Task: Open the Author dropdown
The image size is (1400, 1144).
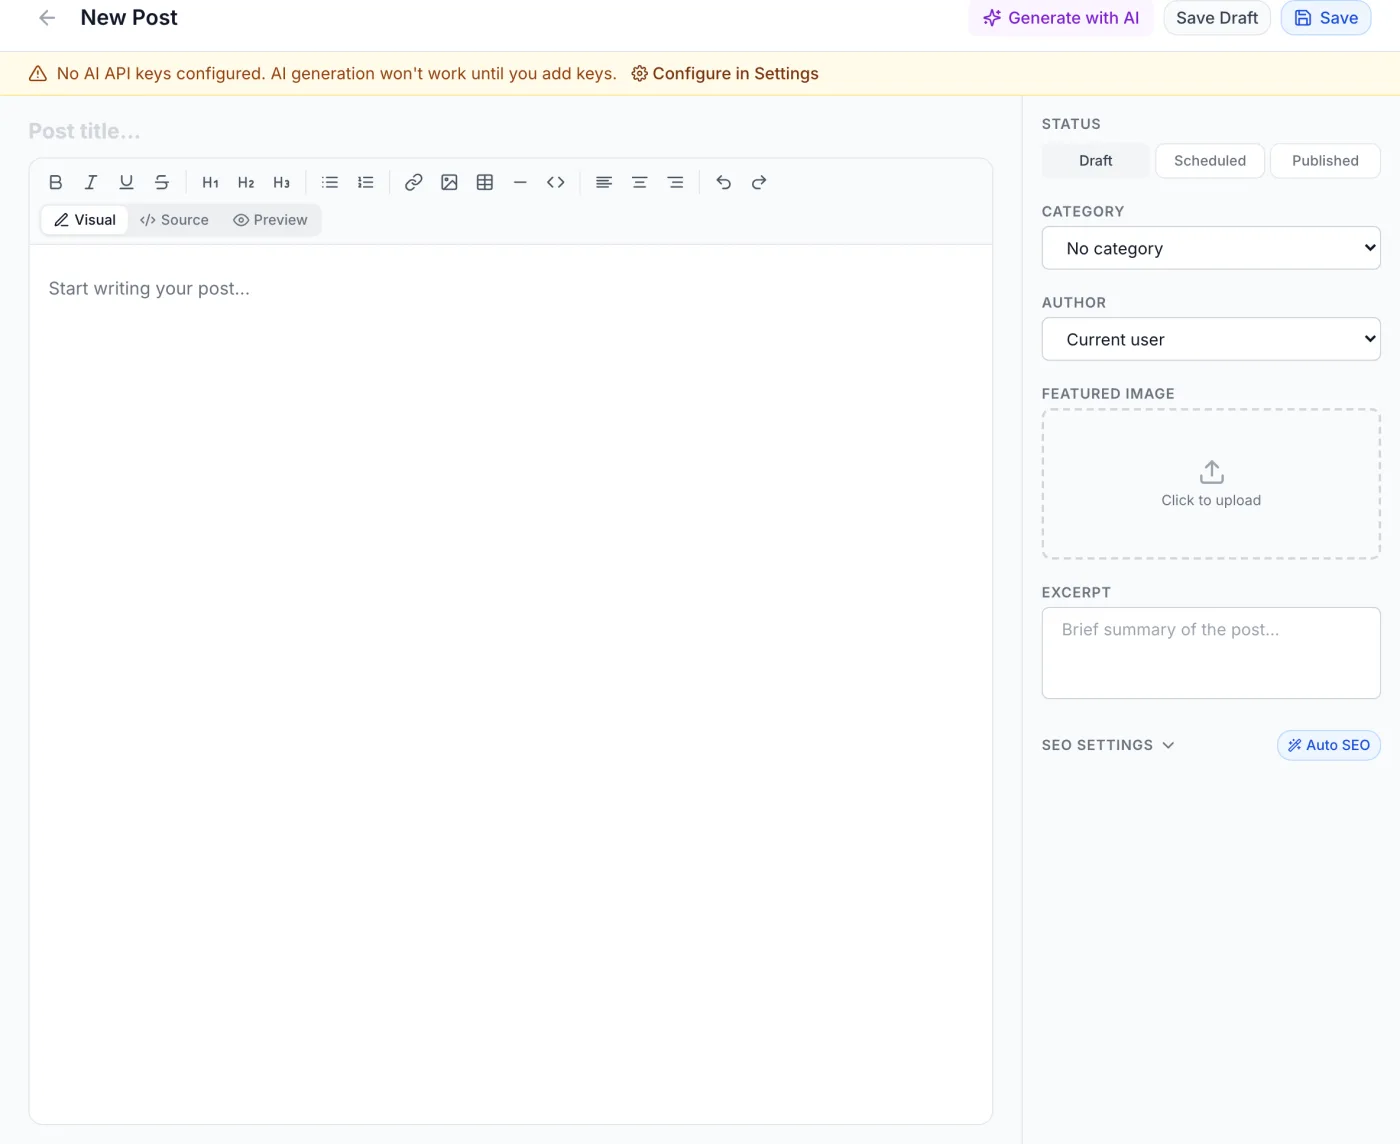Action: coord(1211,339)
